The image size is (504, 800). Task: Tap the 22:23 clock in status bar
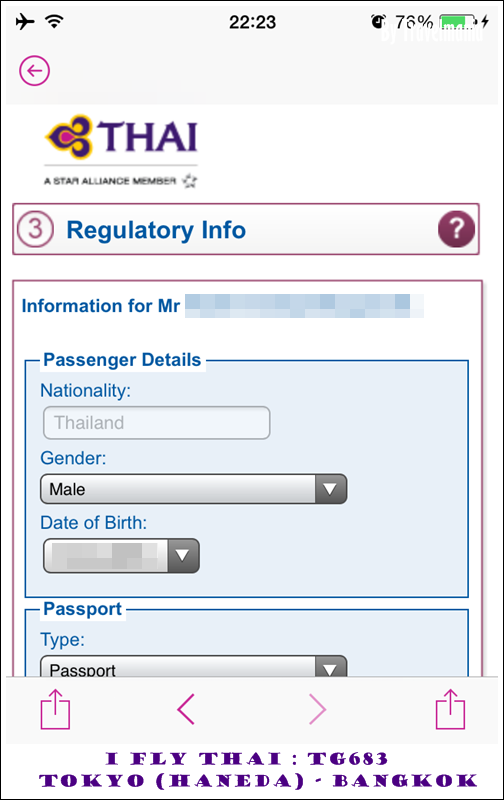tap(252, 22)
